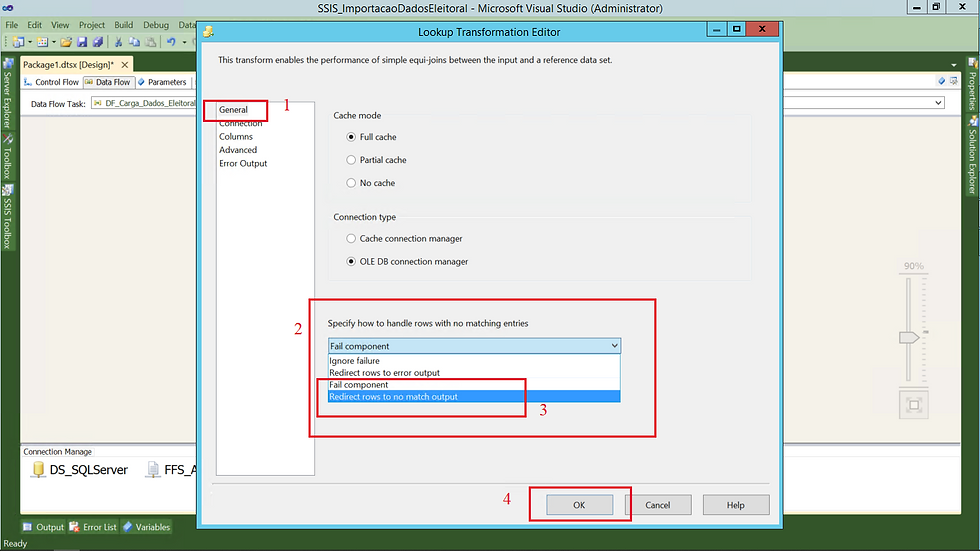Image resolution: width=980 pixels, height=551 pixels.
Task: Expand the New Project dropdown arrow
Action: tap(30, 42)
